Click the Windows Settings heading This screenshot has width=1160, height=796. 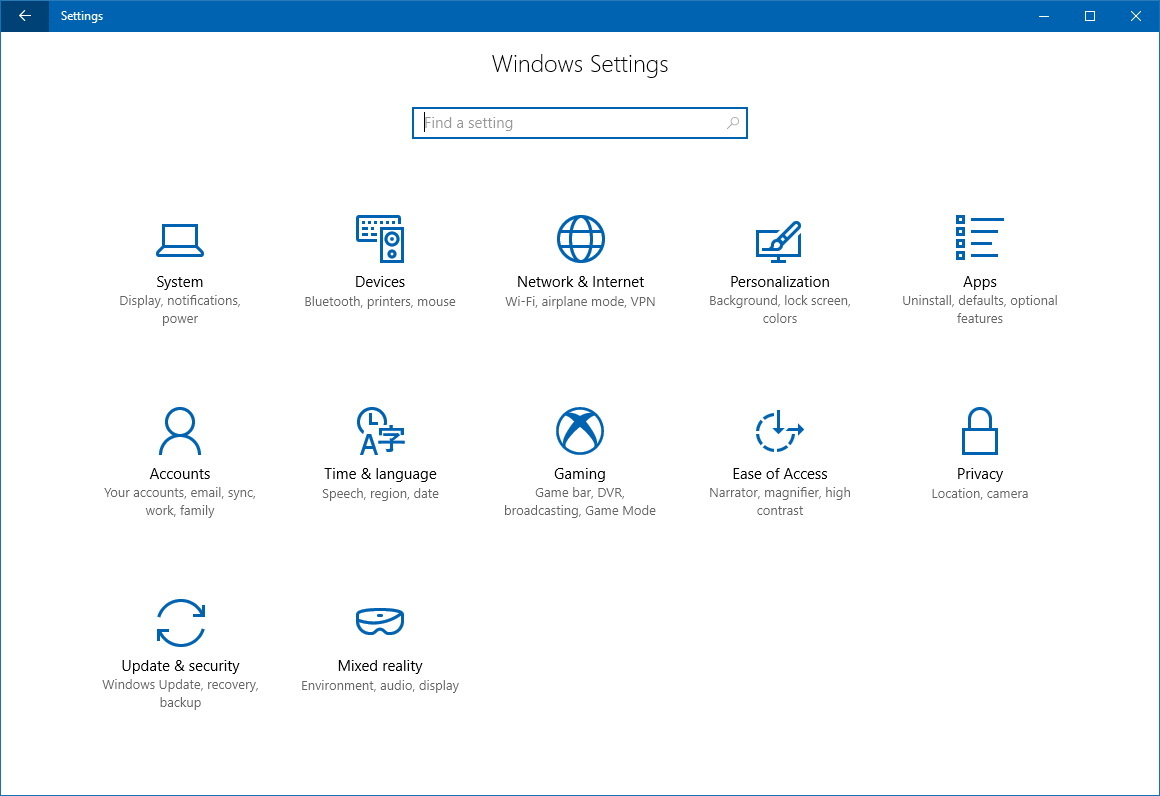(580, 64)
